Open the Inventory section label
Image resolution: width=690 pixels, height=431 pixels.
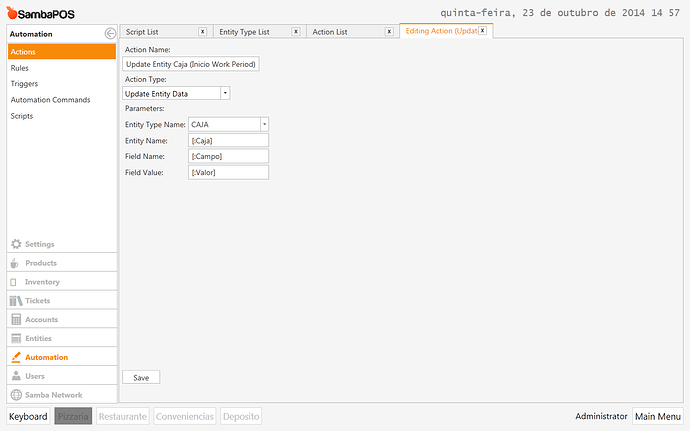pos(42,282)
